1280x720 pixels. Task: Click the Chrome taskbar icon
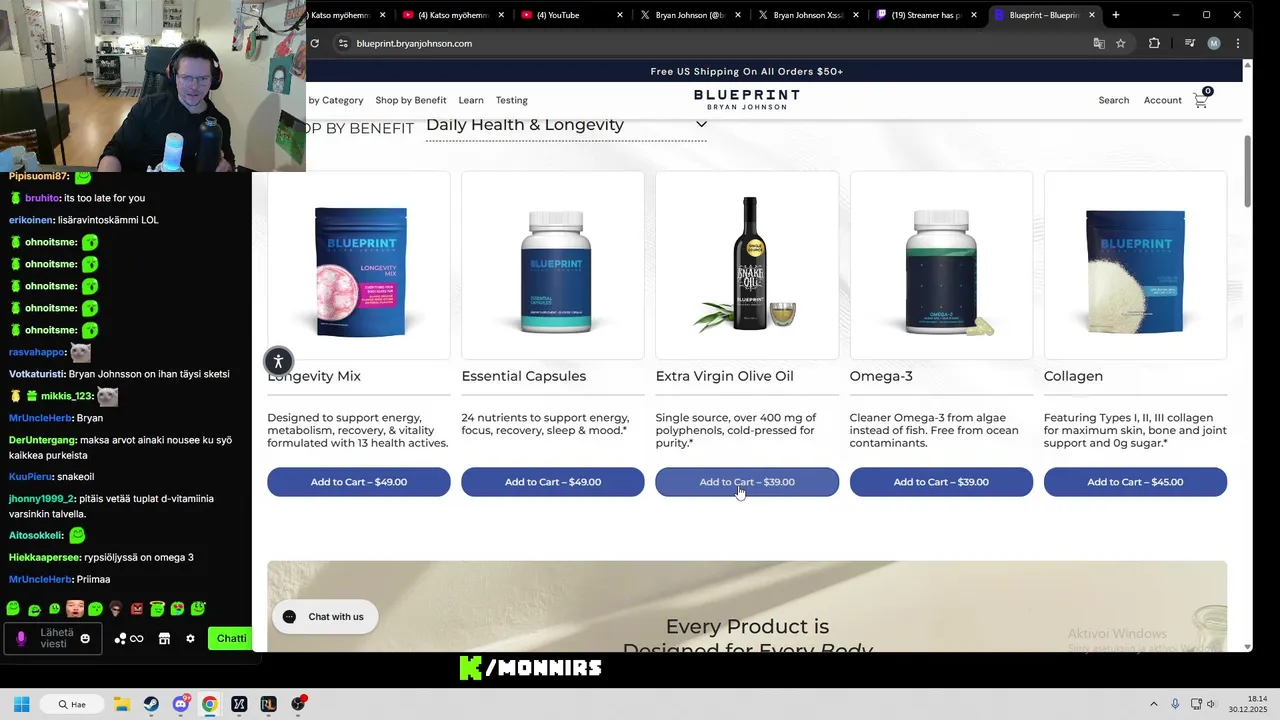209,704
